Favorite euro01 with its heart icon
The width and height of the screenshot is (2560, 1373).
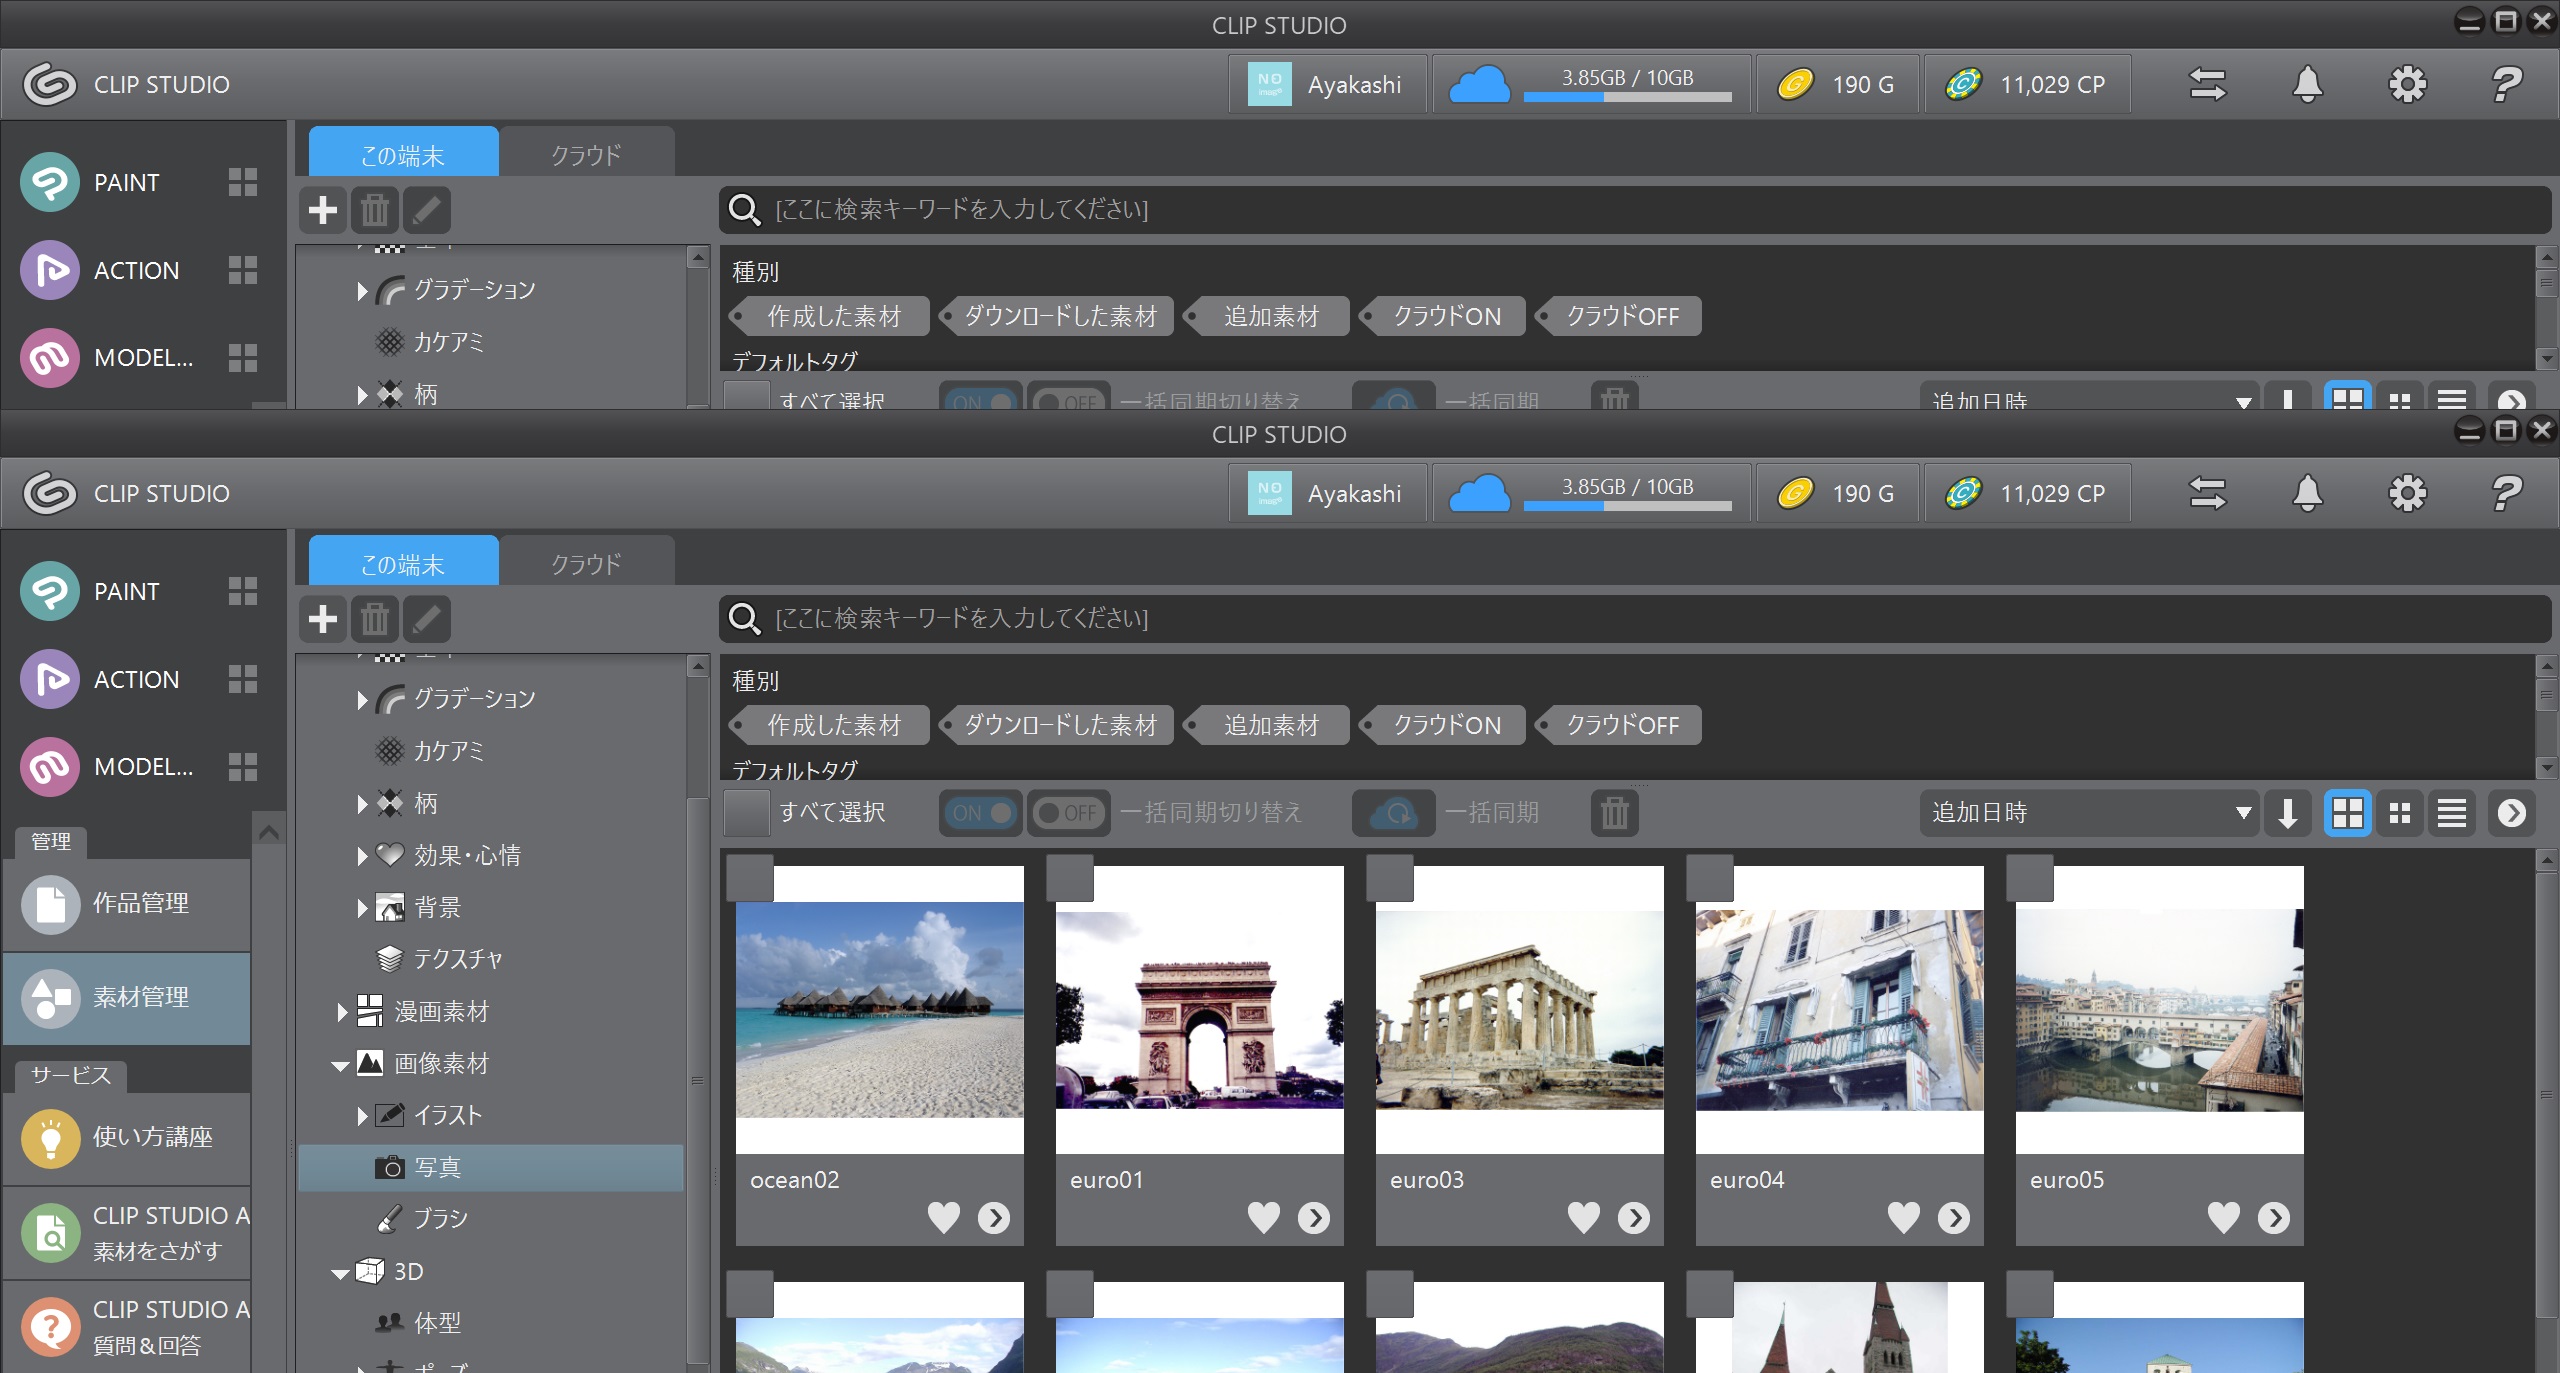pyautogui.click(x=1263, y=1217)
